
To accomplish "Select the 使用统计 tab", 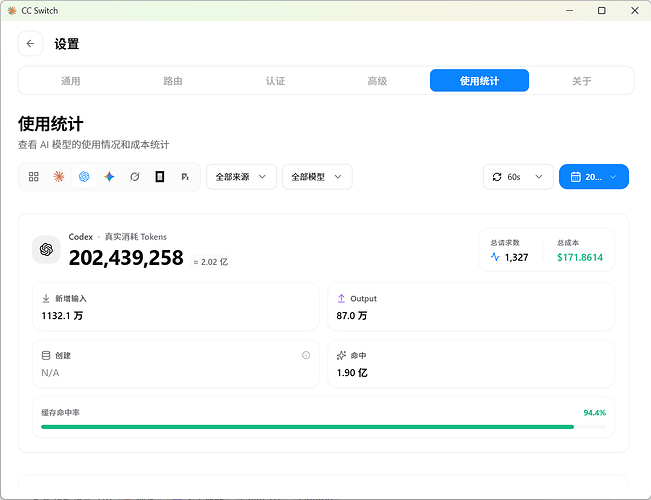I will point(479,81).
